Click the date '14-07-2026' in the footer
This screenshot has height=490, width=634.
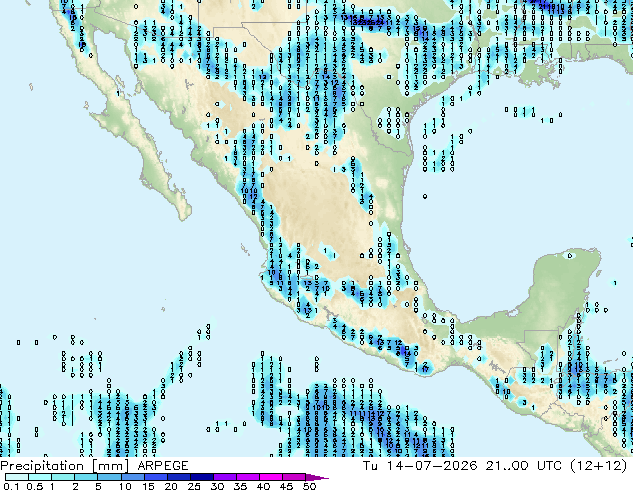click(432, 466)
